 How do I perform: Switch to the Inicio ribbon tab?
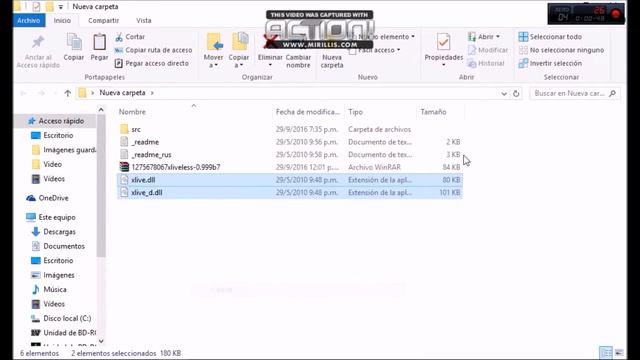coord(62,20)
